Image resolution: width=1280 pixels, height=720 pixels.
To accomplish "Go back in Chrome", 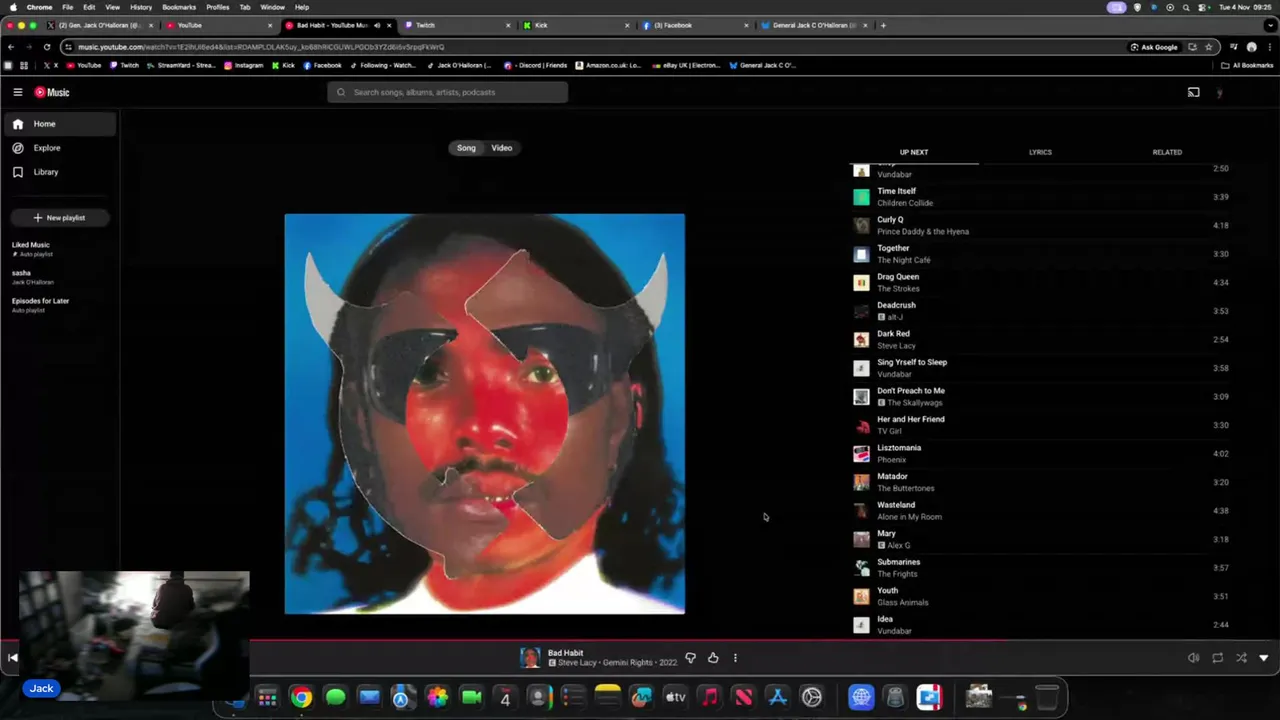I will pyautogui.click(x=11, y=47).
